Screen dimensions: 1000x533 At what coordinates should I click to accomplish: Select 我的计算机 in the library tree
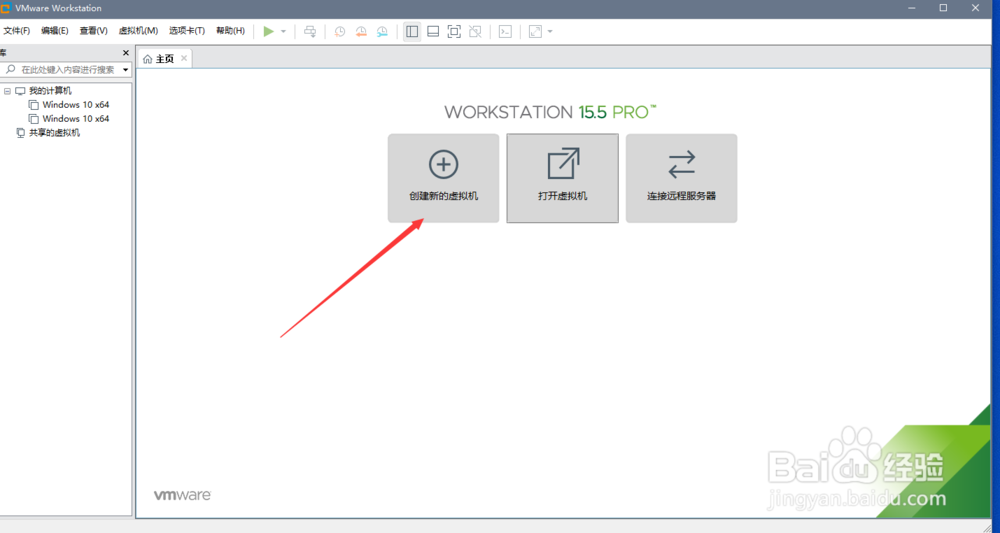coord(50,91)
